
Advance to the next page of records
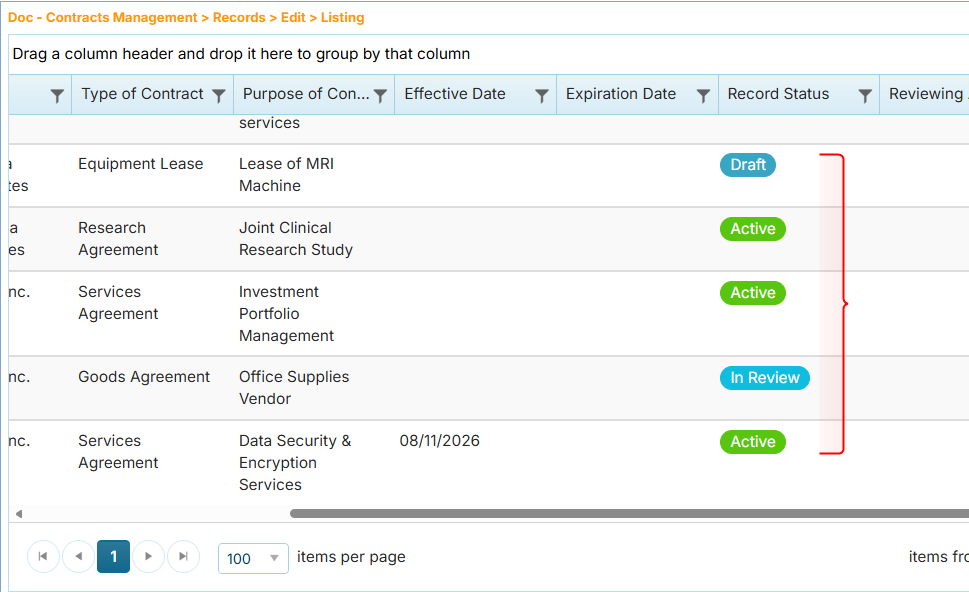pyautogui.click(x=149, y=557)
